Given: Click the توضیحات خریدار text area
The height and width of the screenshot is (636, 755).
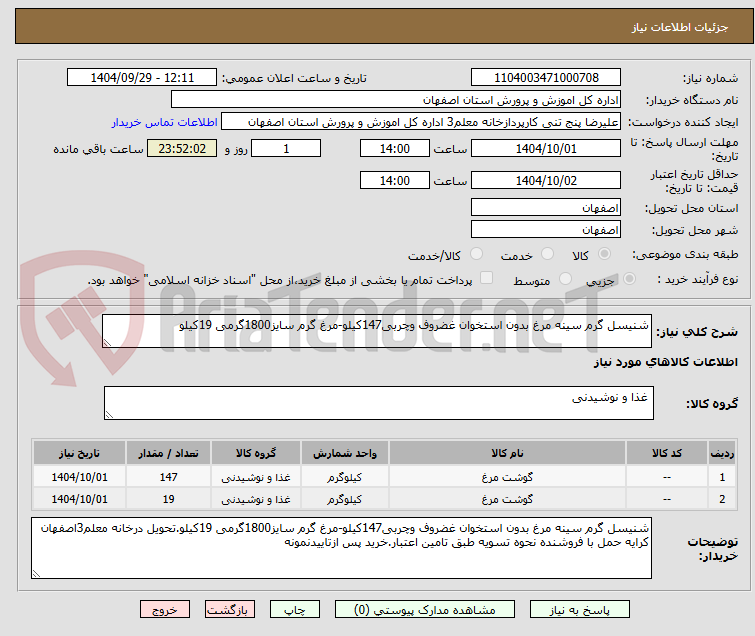Looking at the screenshot, I should (342, 548).
